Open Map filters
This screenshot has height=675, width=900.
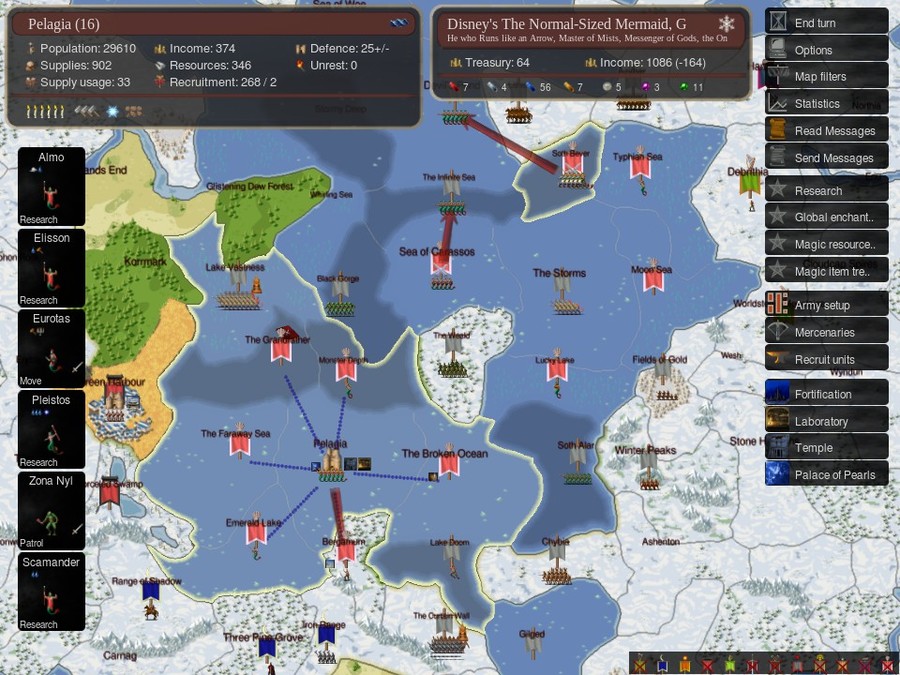[x=826, y=76]
